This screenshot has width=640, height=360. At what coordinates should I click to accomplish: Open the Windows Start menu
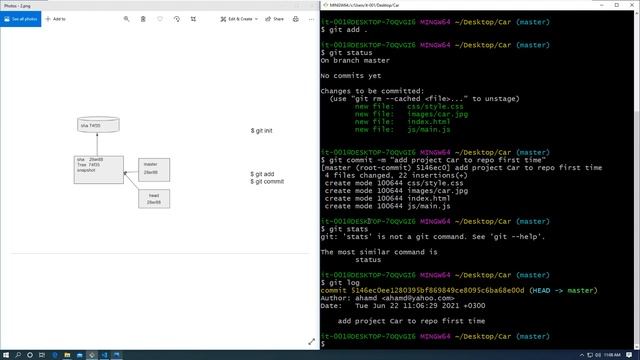coord(6,355)
